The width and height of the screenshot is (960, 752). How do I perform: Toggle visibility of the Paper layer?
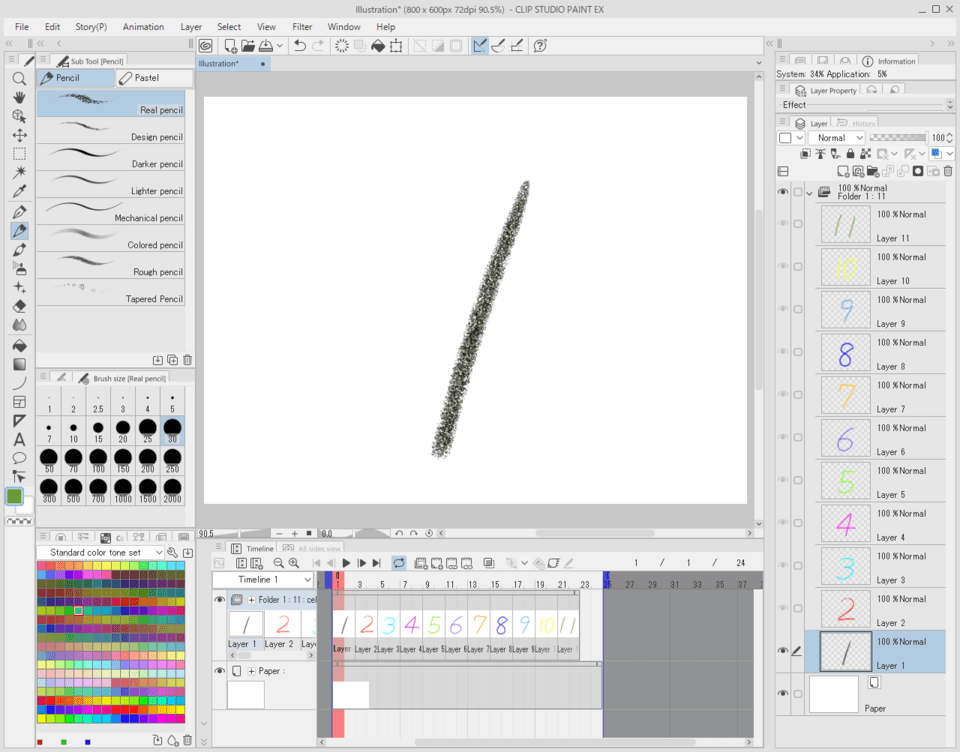pyautogui.click(x=783, y=693)
